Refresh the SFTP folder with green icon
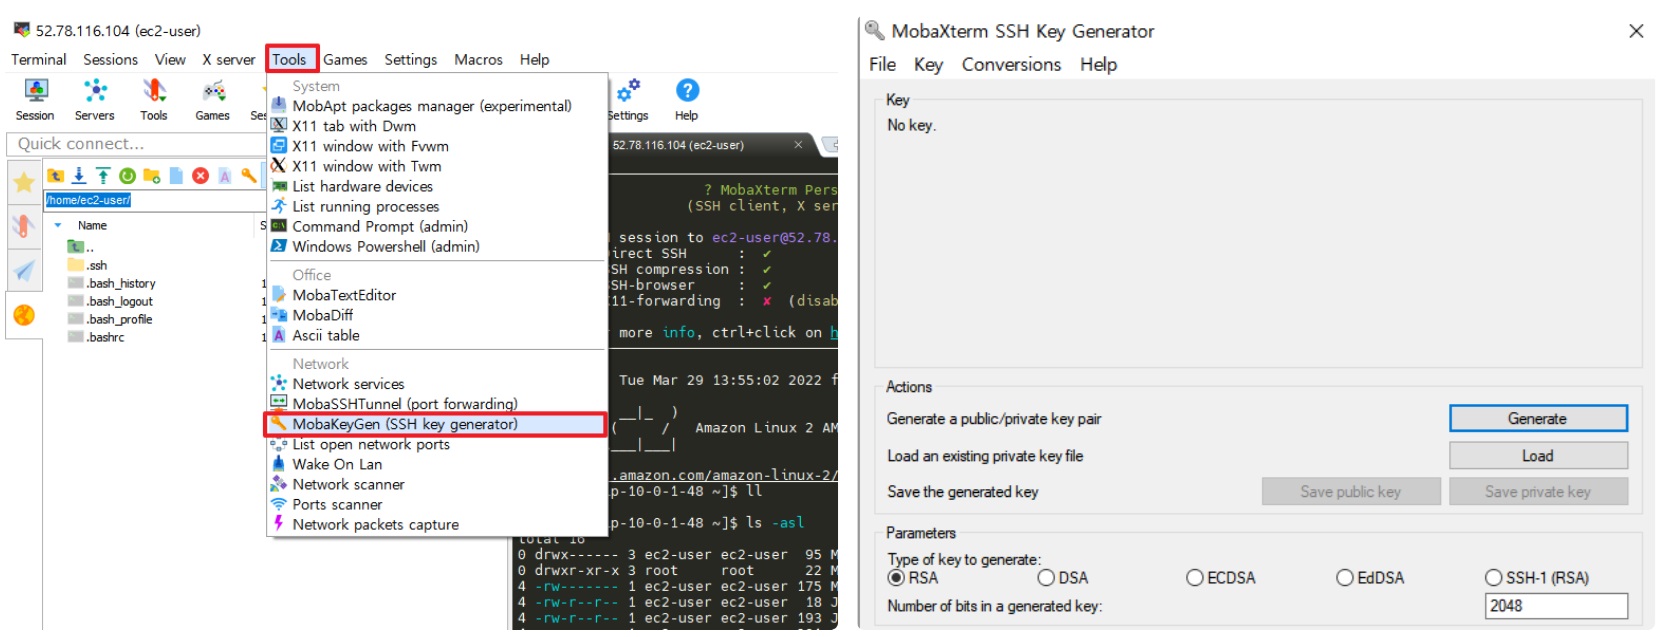 (x=127, y=176)
